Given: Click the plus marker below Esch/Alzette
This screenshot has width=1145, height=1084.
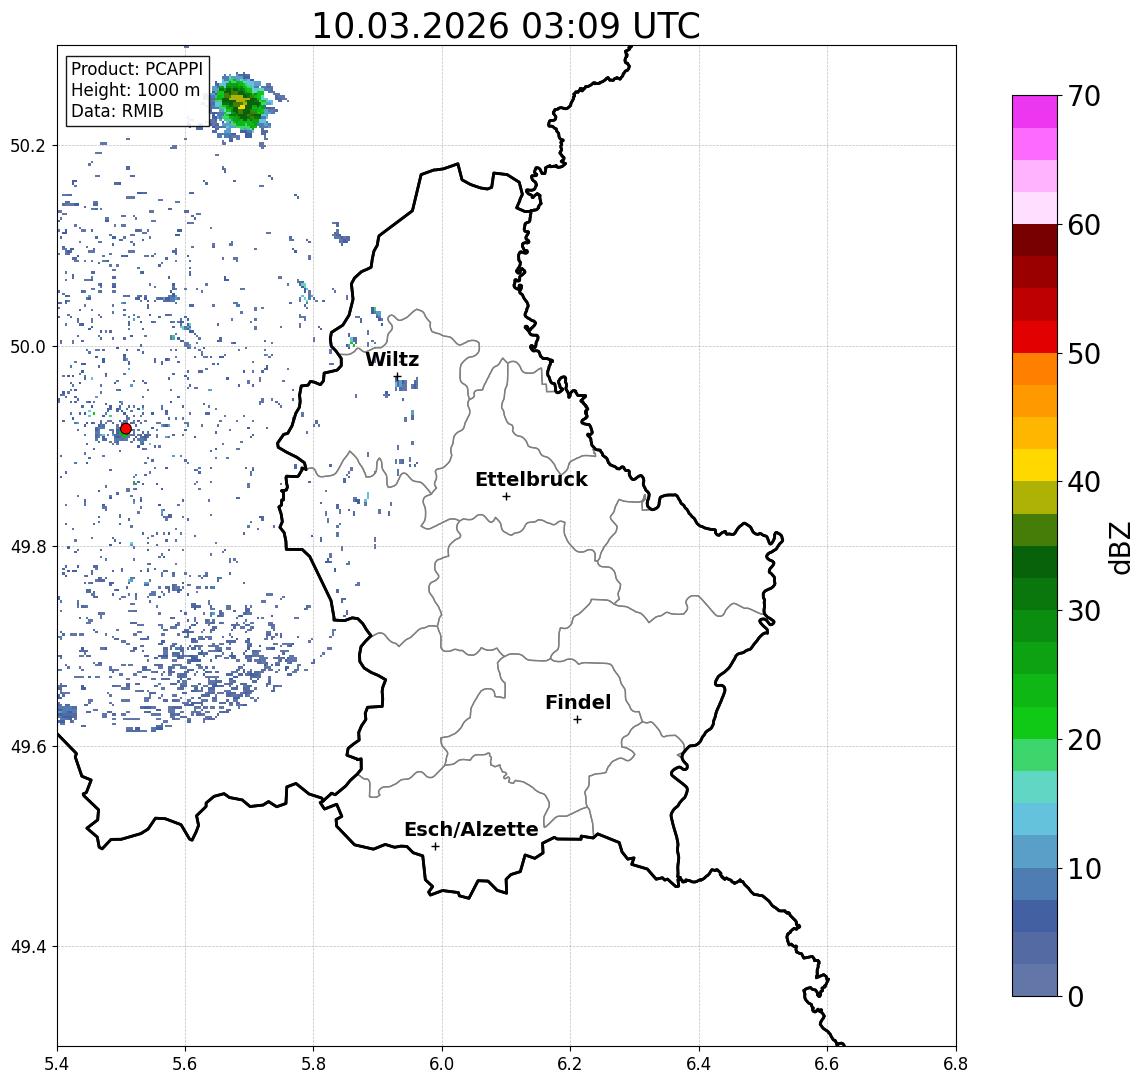Looking at the screenshot, I should click(435, 847).
